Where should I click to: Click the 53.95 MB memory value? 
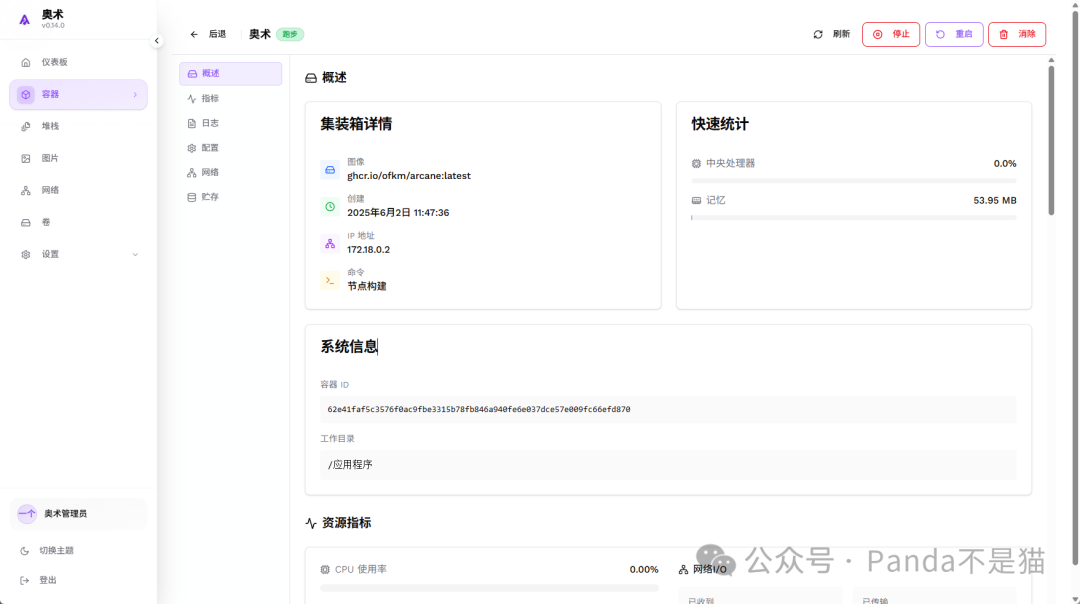pos(995,200)
